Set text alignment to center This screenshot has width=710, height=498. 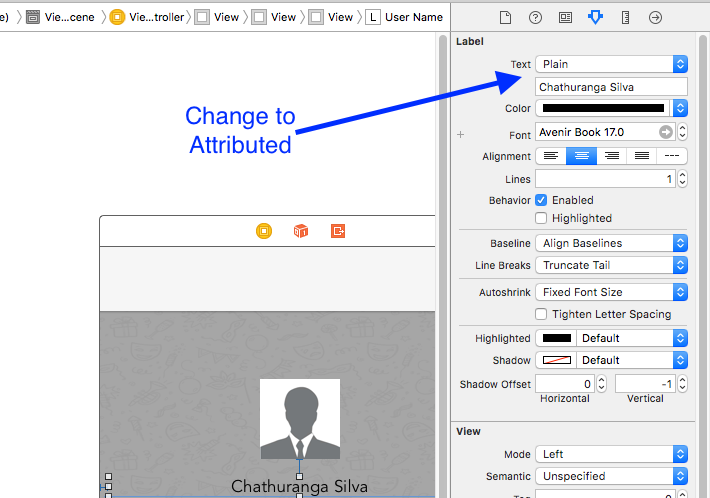(x=581, y=156)
